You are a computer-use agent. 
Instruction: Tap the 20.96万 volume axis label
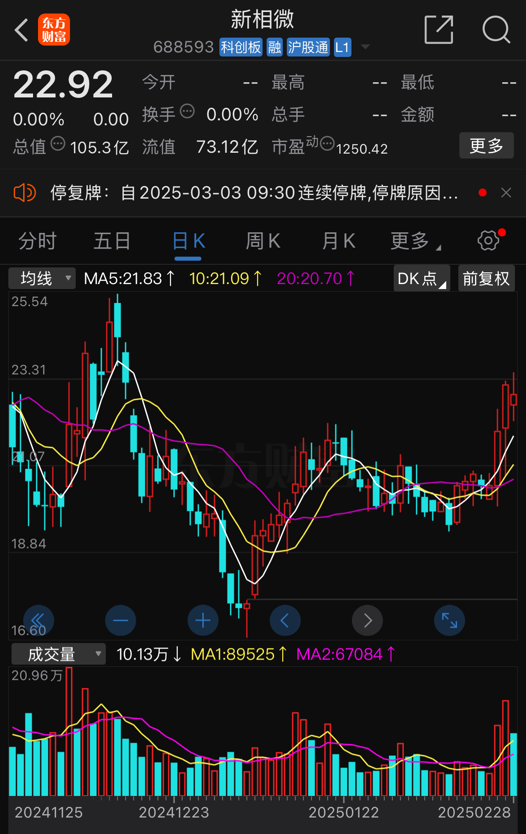(37, 675)
